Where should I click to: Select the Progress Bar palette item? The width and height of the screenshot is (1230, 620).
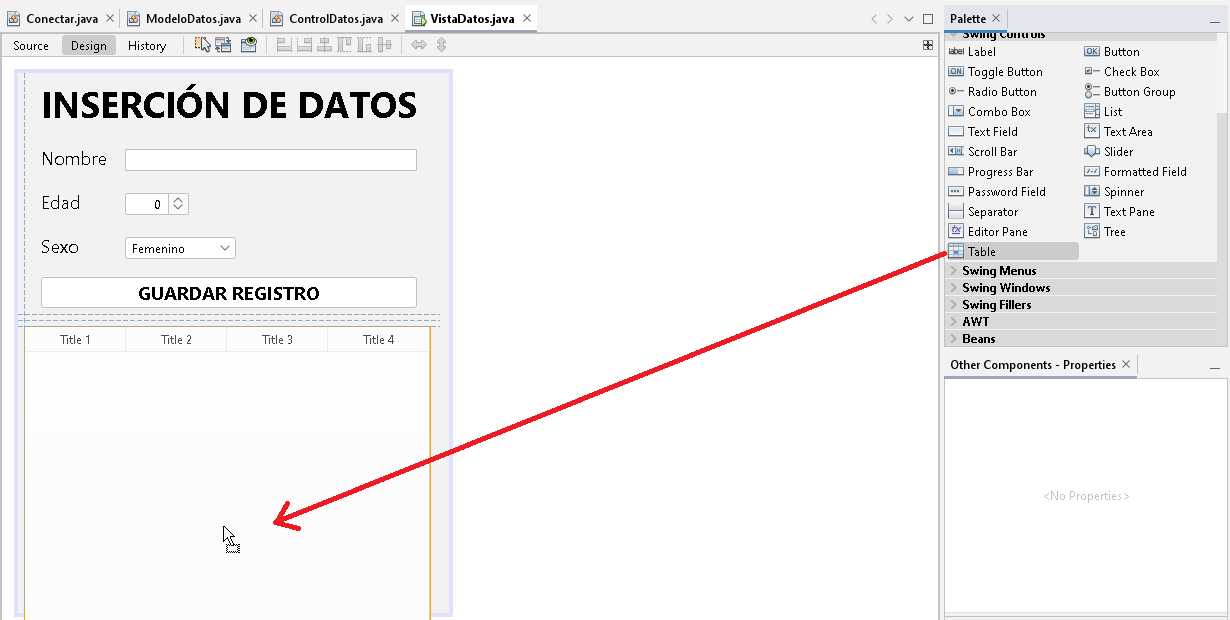[x=1000, y=172]
